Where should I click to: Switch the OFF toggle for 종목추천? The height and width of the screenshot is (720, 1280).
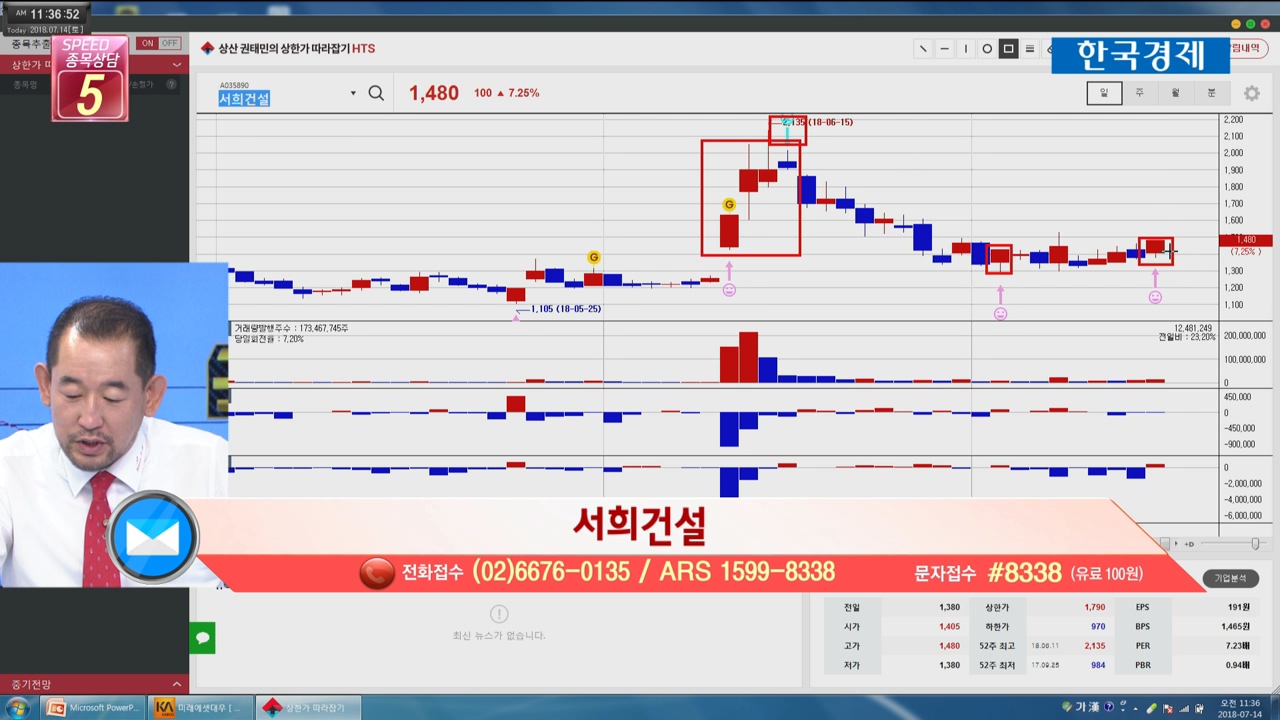[169, 43]
